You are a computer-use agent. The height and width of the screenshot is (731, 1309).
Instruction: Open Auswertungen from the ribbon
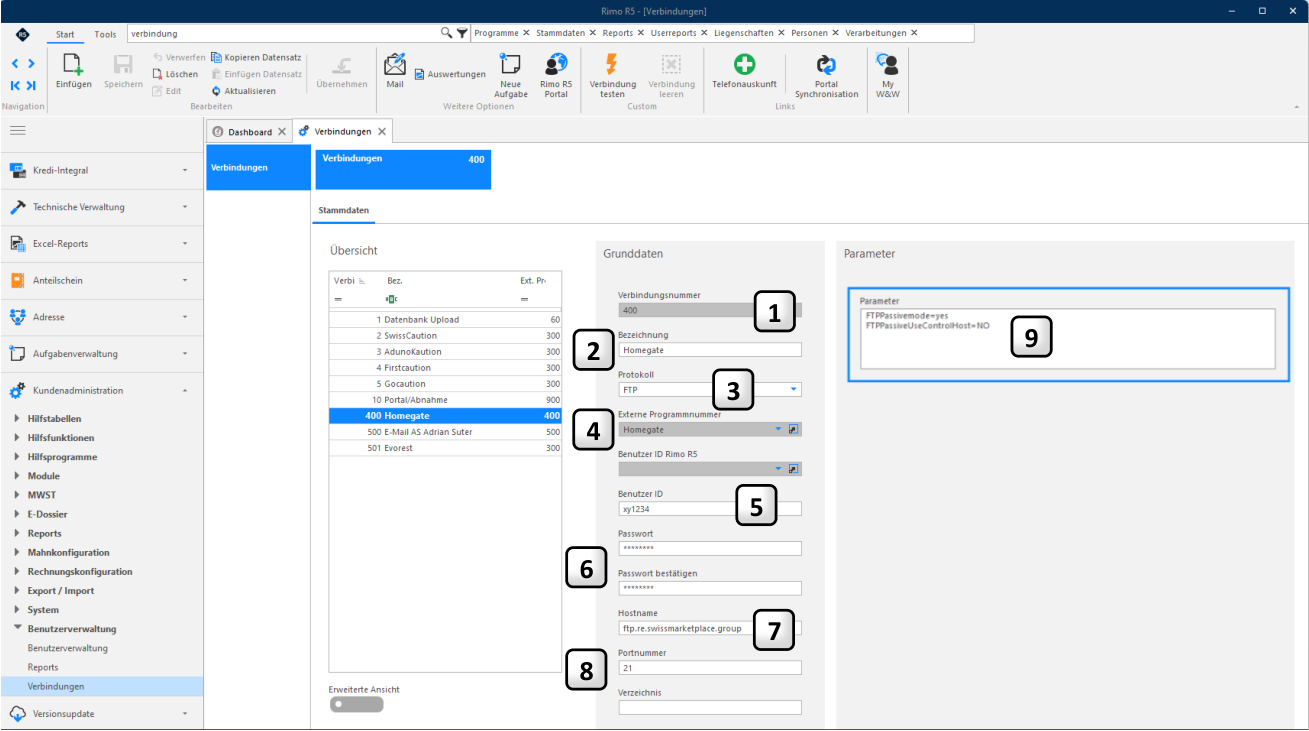click(450, 74)
